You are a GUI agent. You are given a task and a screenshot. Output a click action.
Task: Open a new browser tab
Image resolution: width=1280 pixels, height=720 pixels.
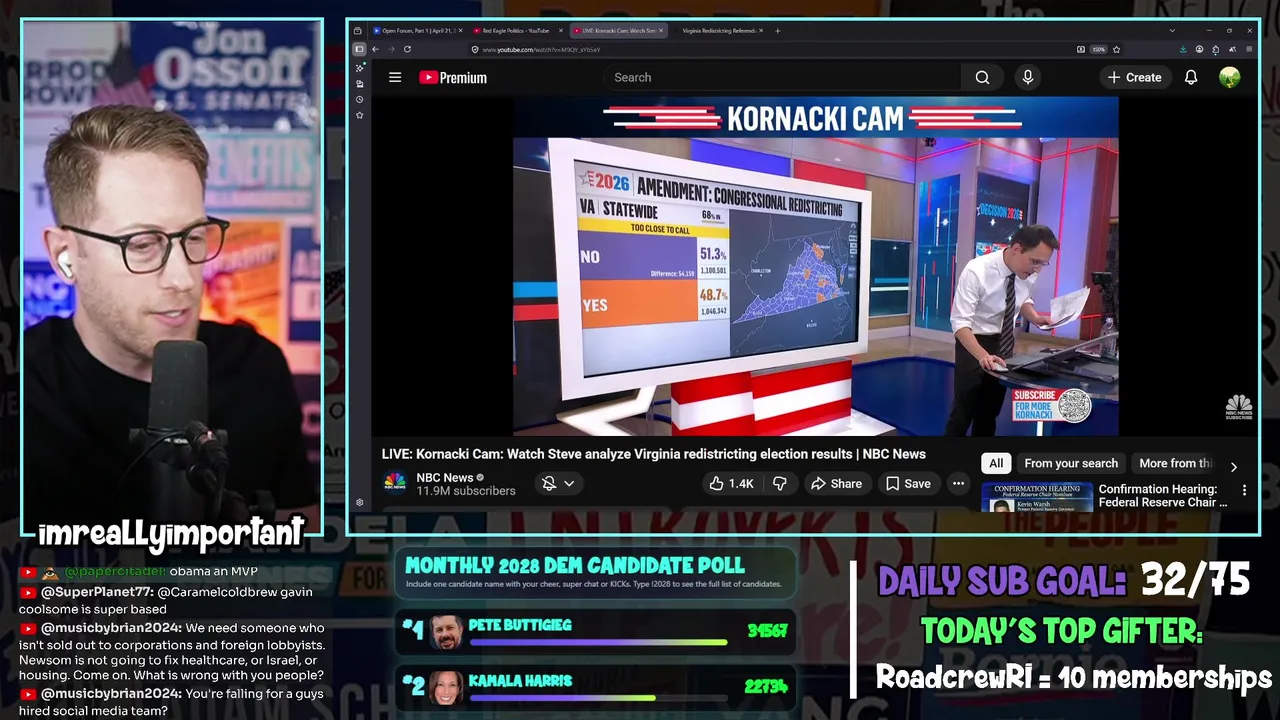[778, 31]
